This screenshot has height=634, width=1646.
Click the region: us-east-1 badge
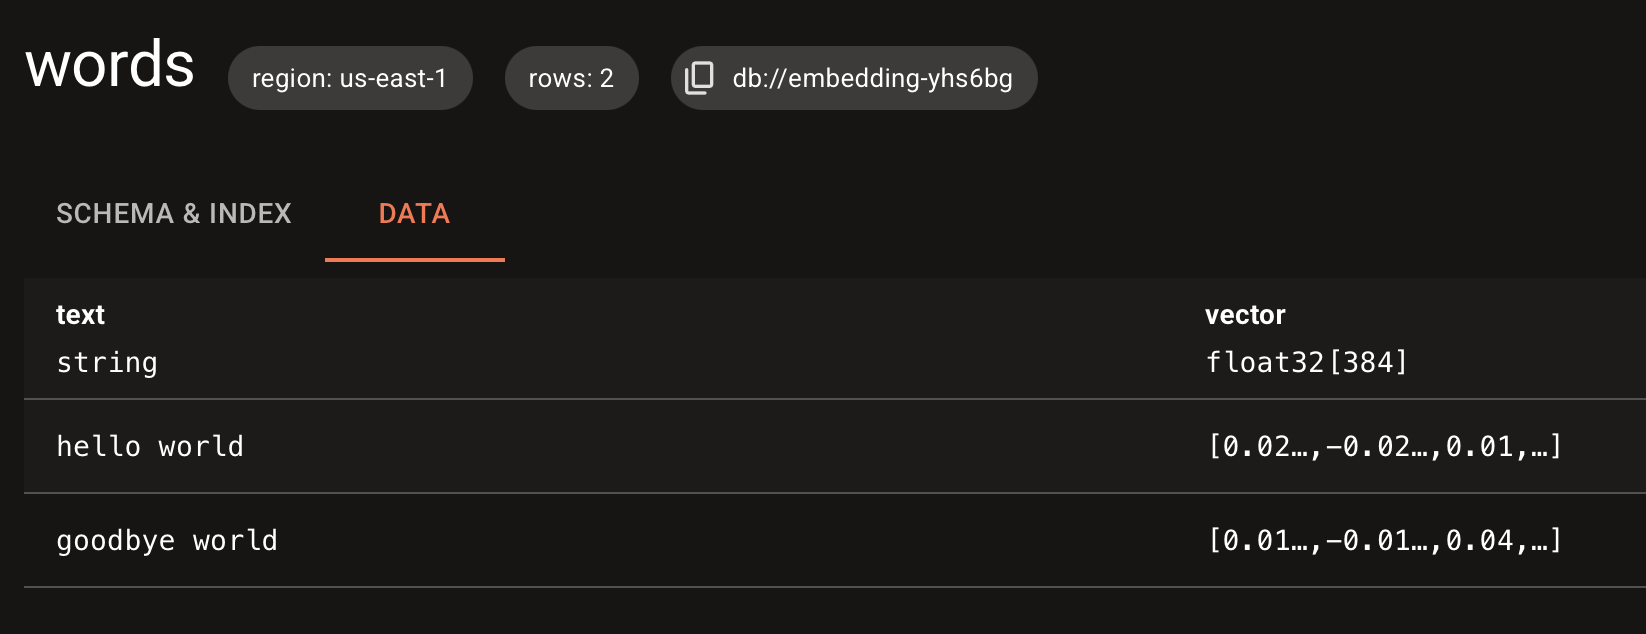point(350,77)
